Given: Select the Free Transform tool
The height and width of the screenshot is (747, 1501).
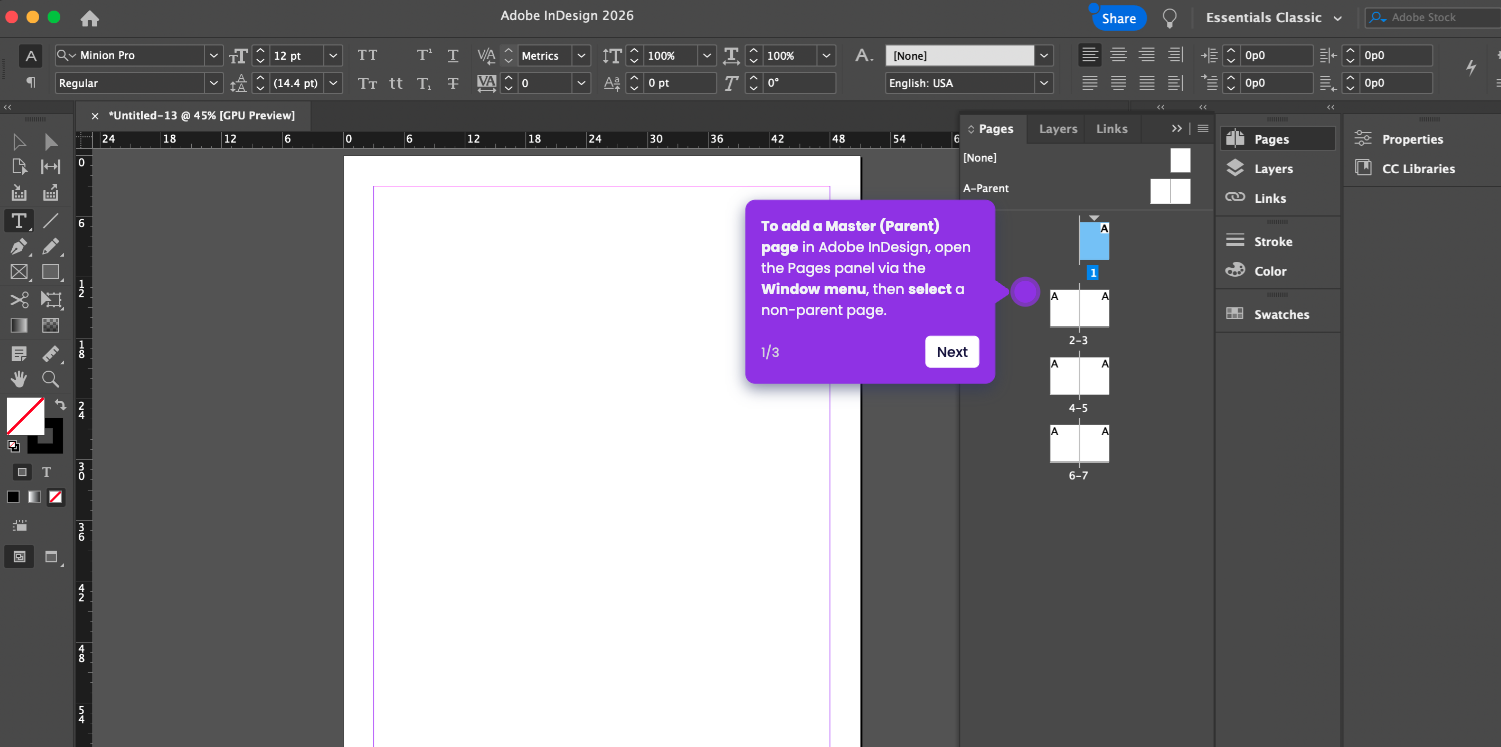Looking at the screenshot, I should 51,299.
